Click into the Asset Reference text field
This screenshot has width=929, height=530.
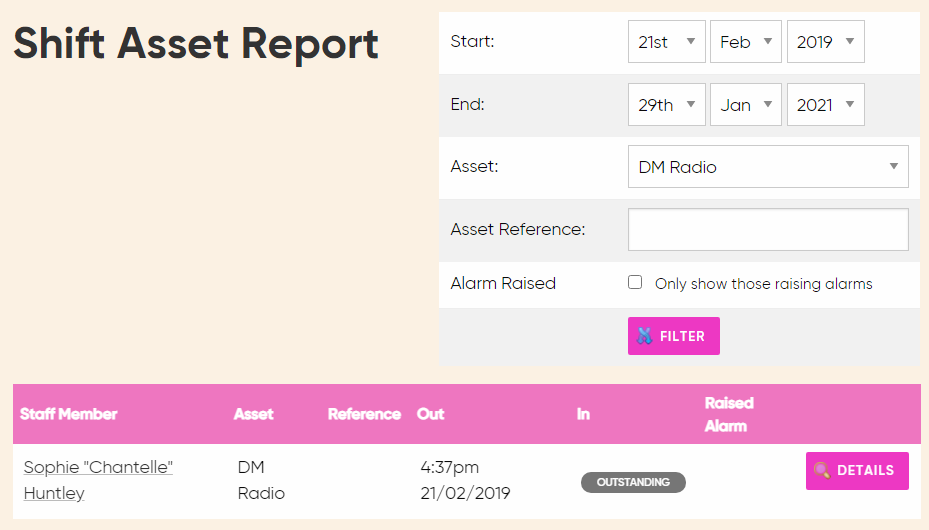(x=767, y=229)
